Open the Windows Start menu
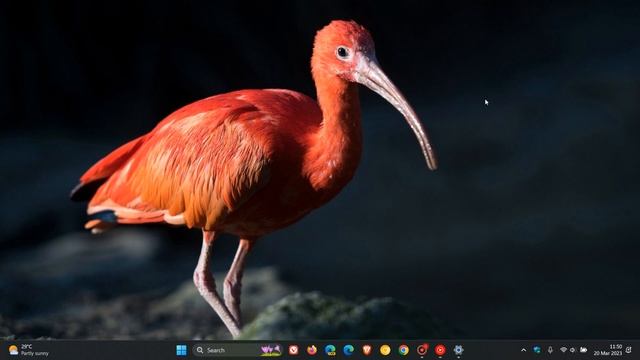This screenshot has height=360, width=640. pyautogui.click(x=181, y=350)
